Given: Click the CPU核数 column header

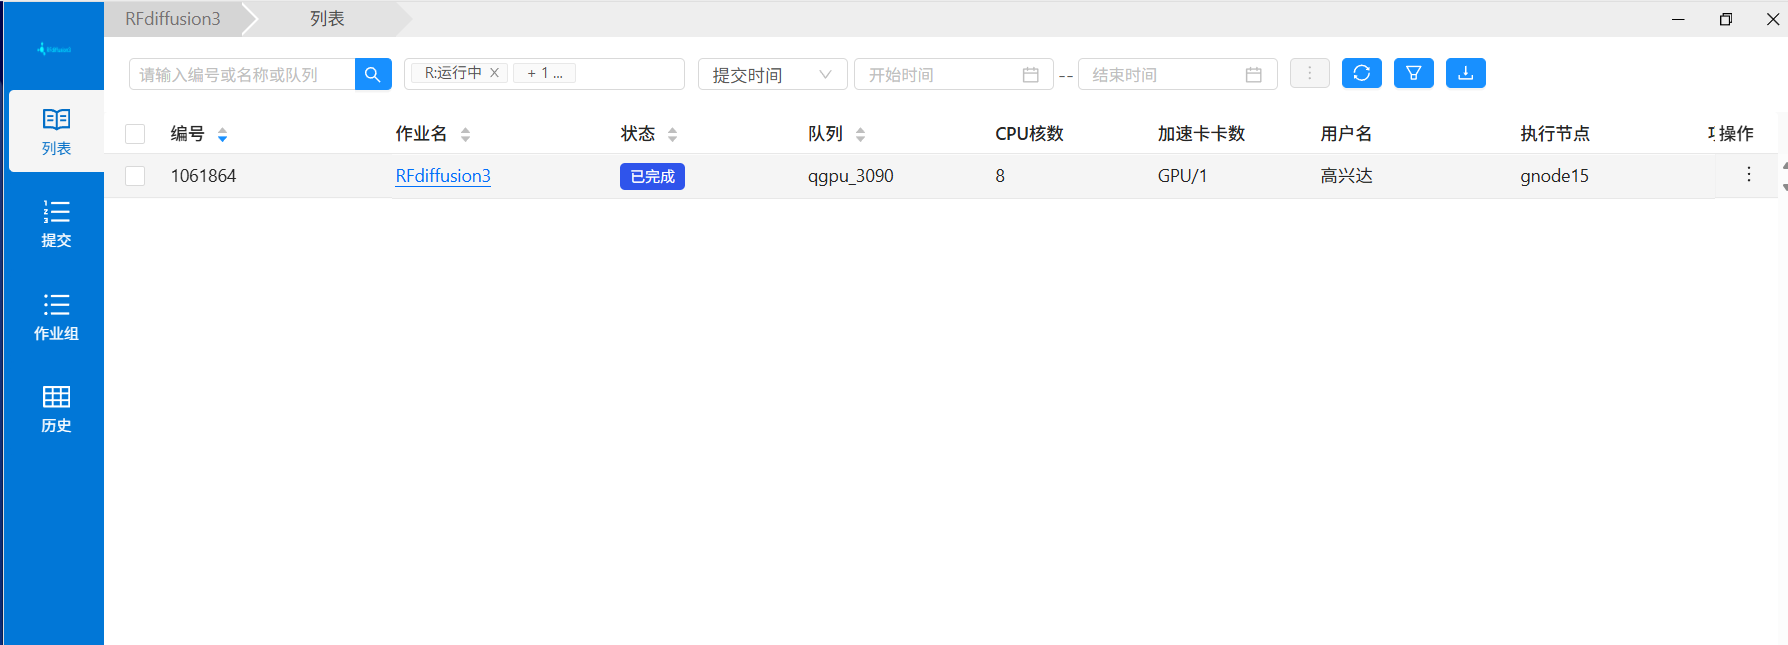Looking at the screenshot, I should [1029, 134].
